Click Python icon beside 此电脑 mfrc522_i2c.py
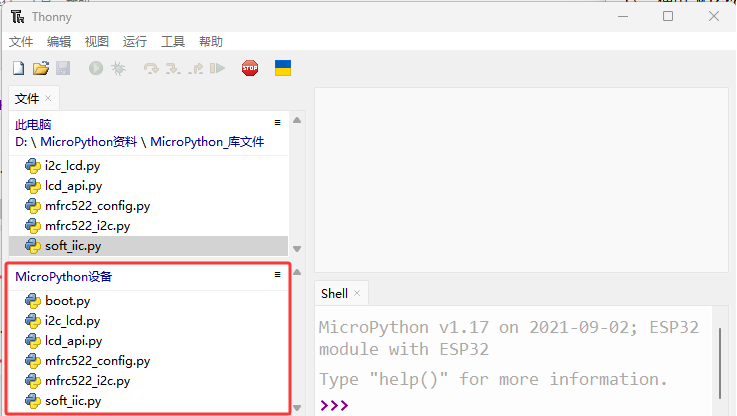Viewport: 737px width, 416px height. pyautogui.click(x=33, y=226)
